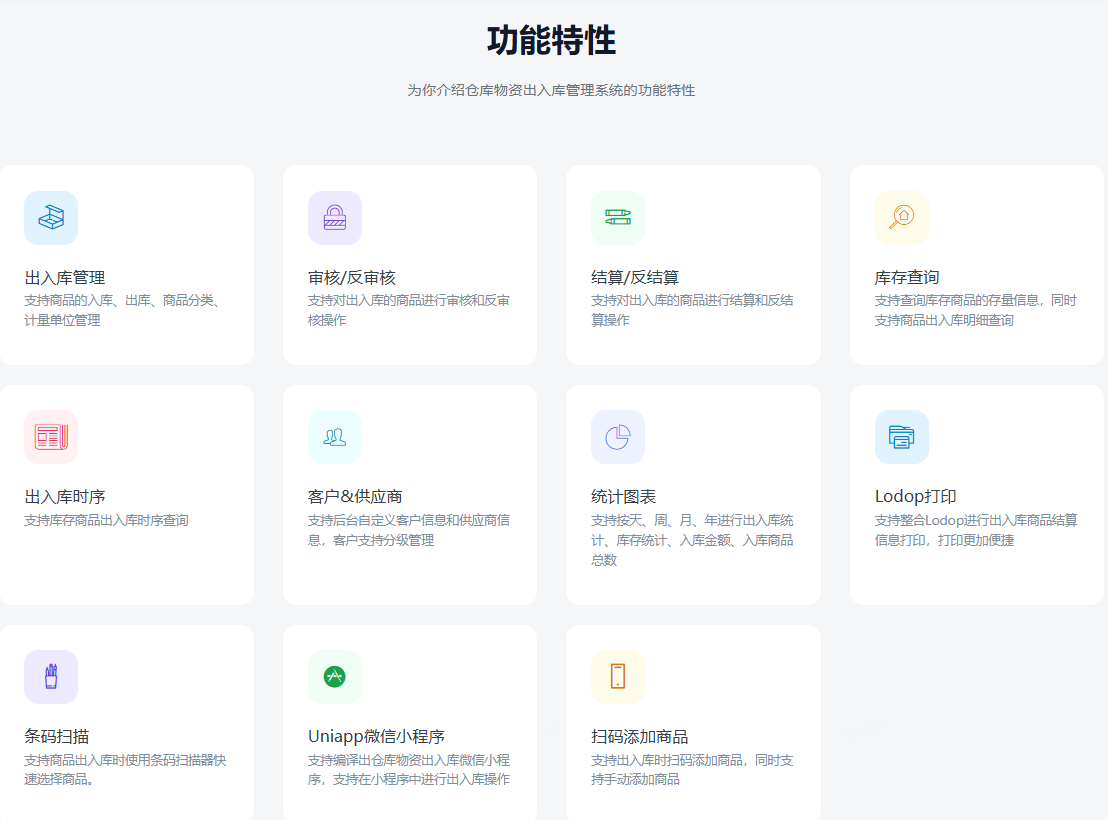The image size is (1108, 820).
Task: Select the 库存查询 card title
Action: tap(907, 277)
